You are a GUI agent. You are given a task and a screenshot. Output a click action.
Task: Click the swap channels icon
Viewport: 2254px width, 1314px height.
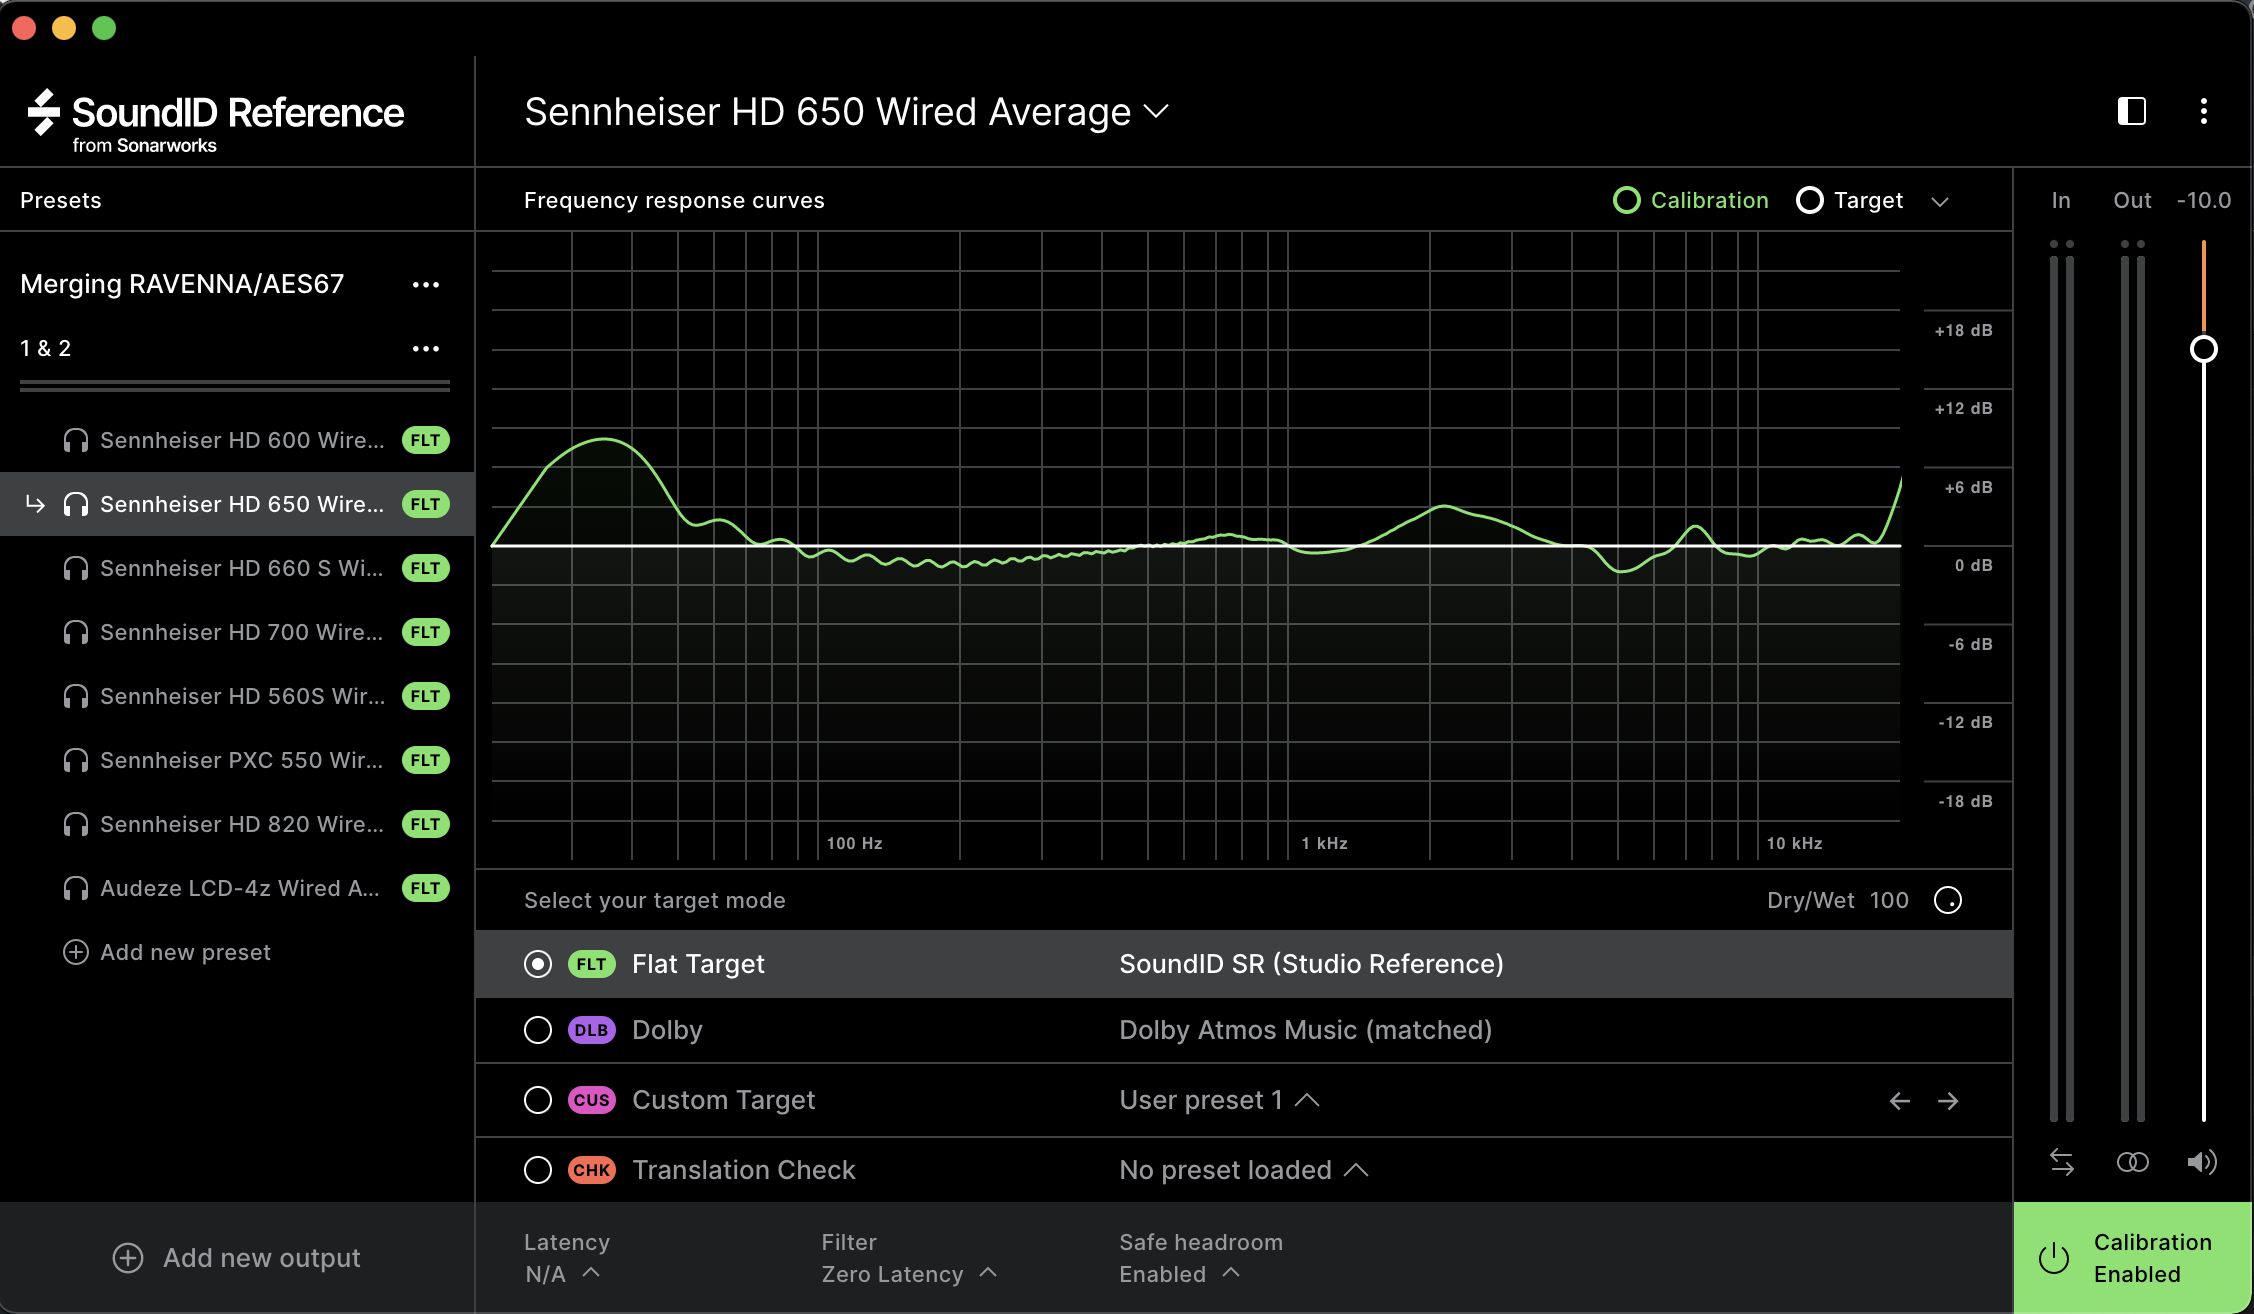[2061, 1161]
